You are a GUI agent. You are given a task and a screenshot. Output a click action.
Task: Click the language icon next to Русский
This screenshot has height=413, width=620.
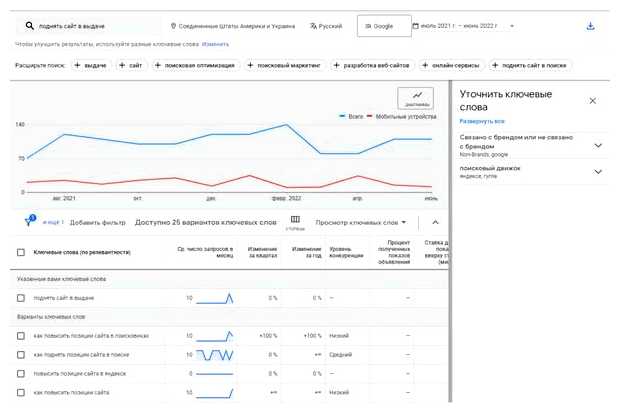click(315, 26)
